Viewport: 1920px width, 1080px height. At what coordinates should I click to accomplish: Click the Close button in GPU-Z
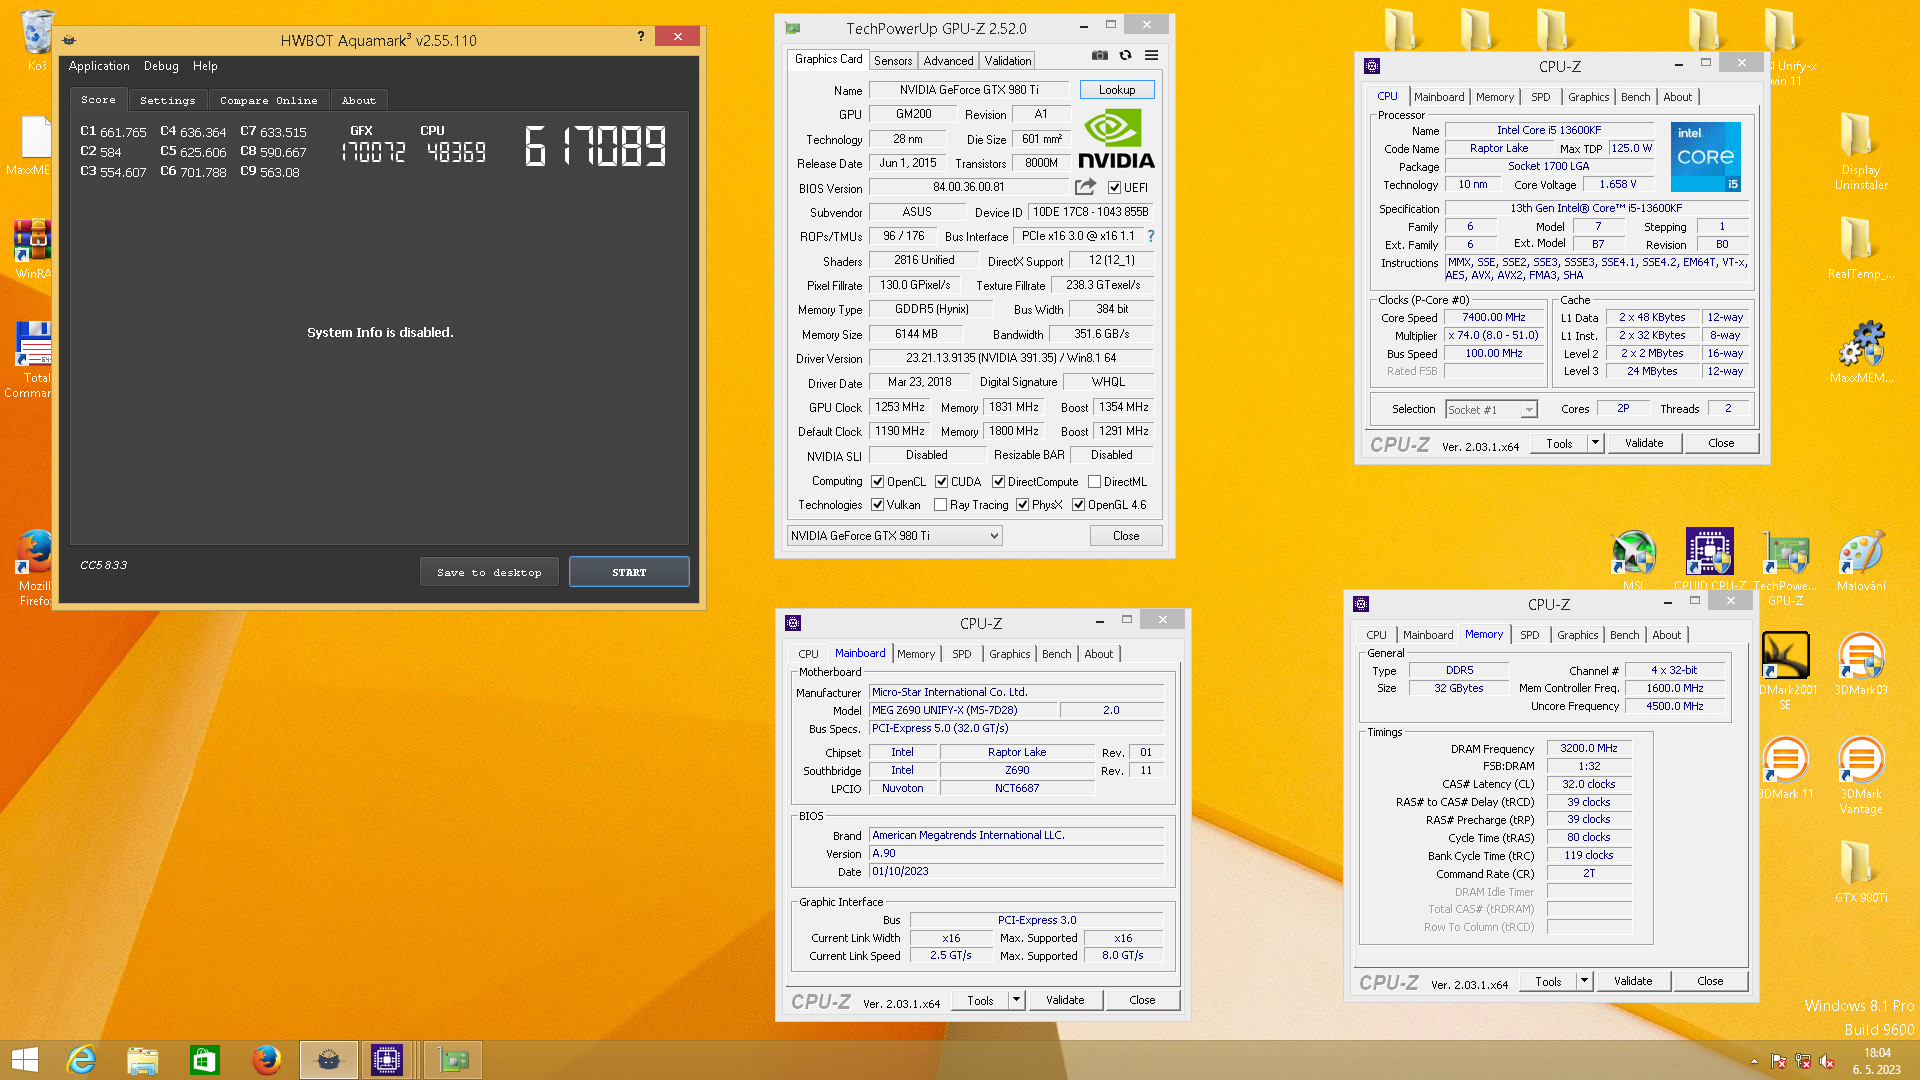click(1126, 536)
